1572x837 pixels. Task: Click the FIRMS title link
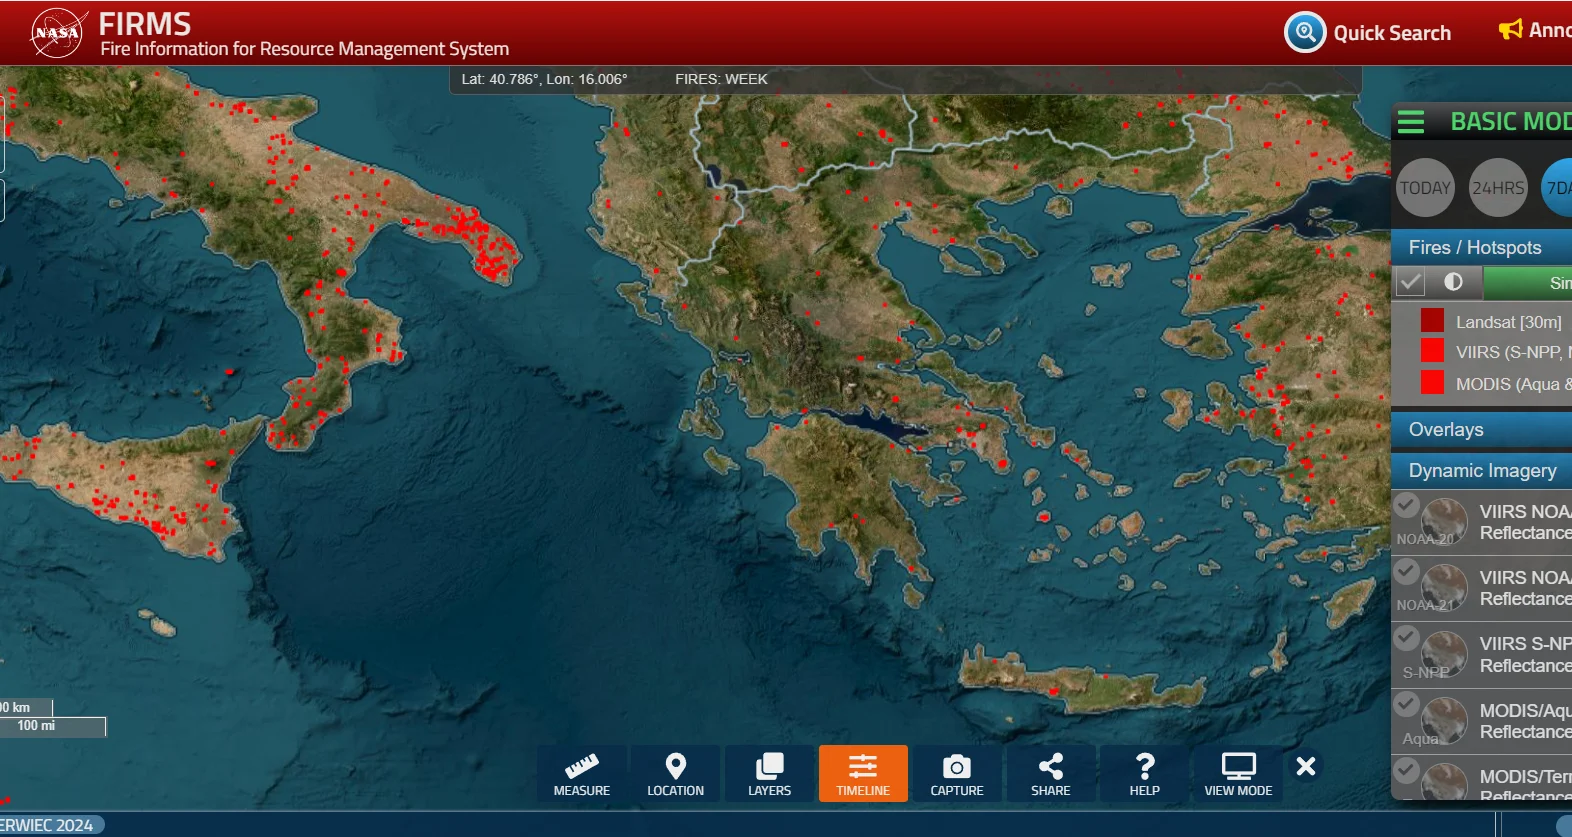(x=145, y=24)
